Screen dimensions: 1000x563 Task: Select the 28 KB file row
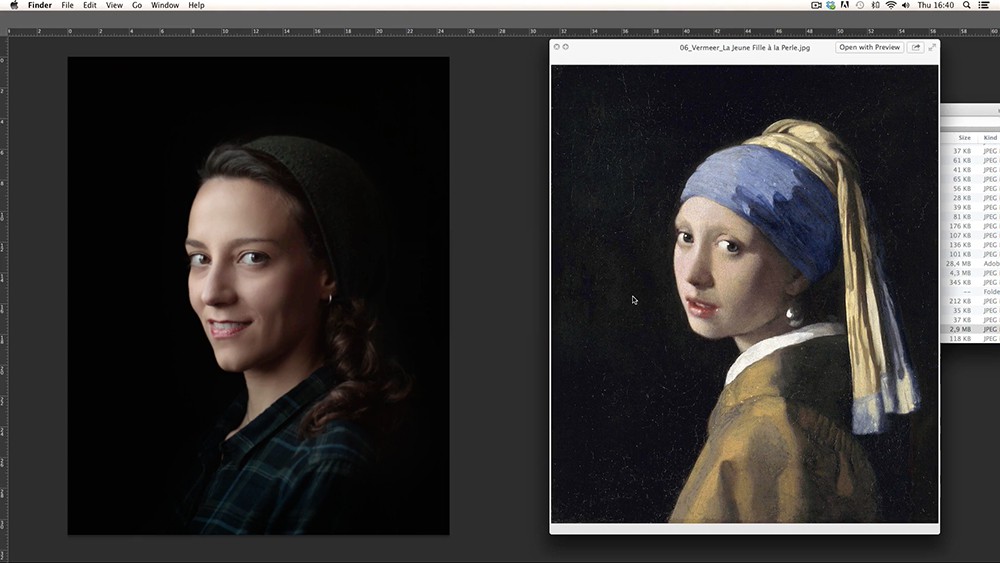pyautogui.click(x=971, y=198)
